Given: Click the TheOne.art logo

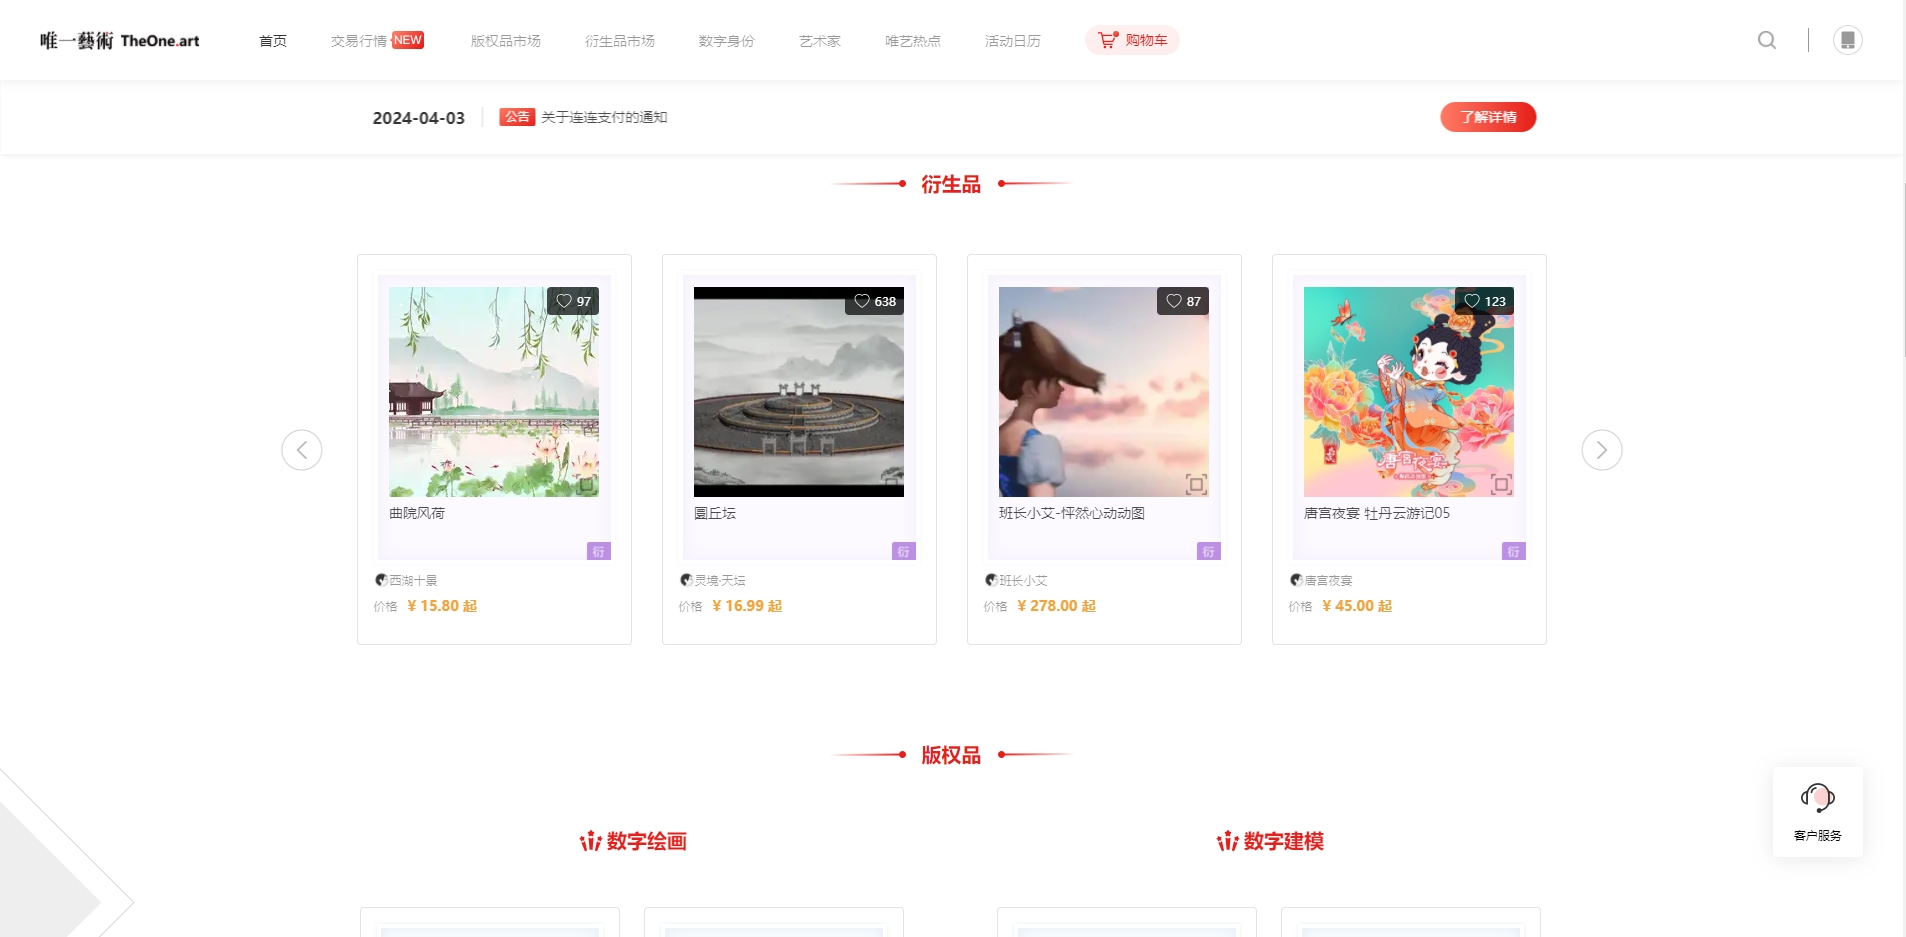Looking at the screenshot, I should coord(120,40).
